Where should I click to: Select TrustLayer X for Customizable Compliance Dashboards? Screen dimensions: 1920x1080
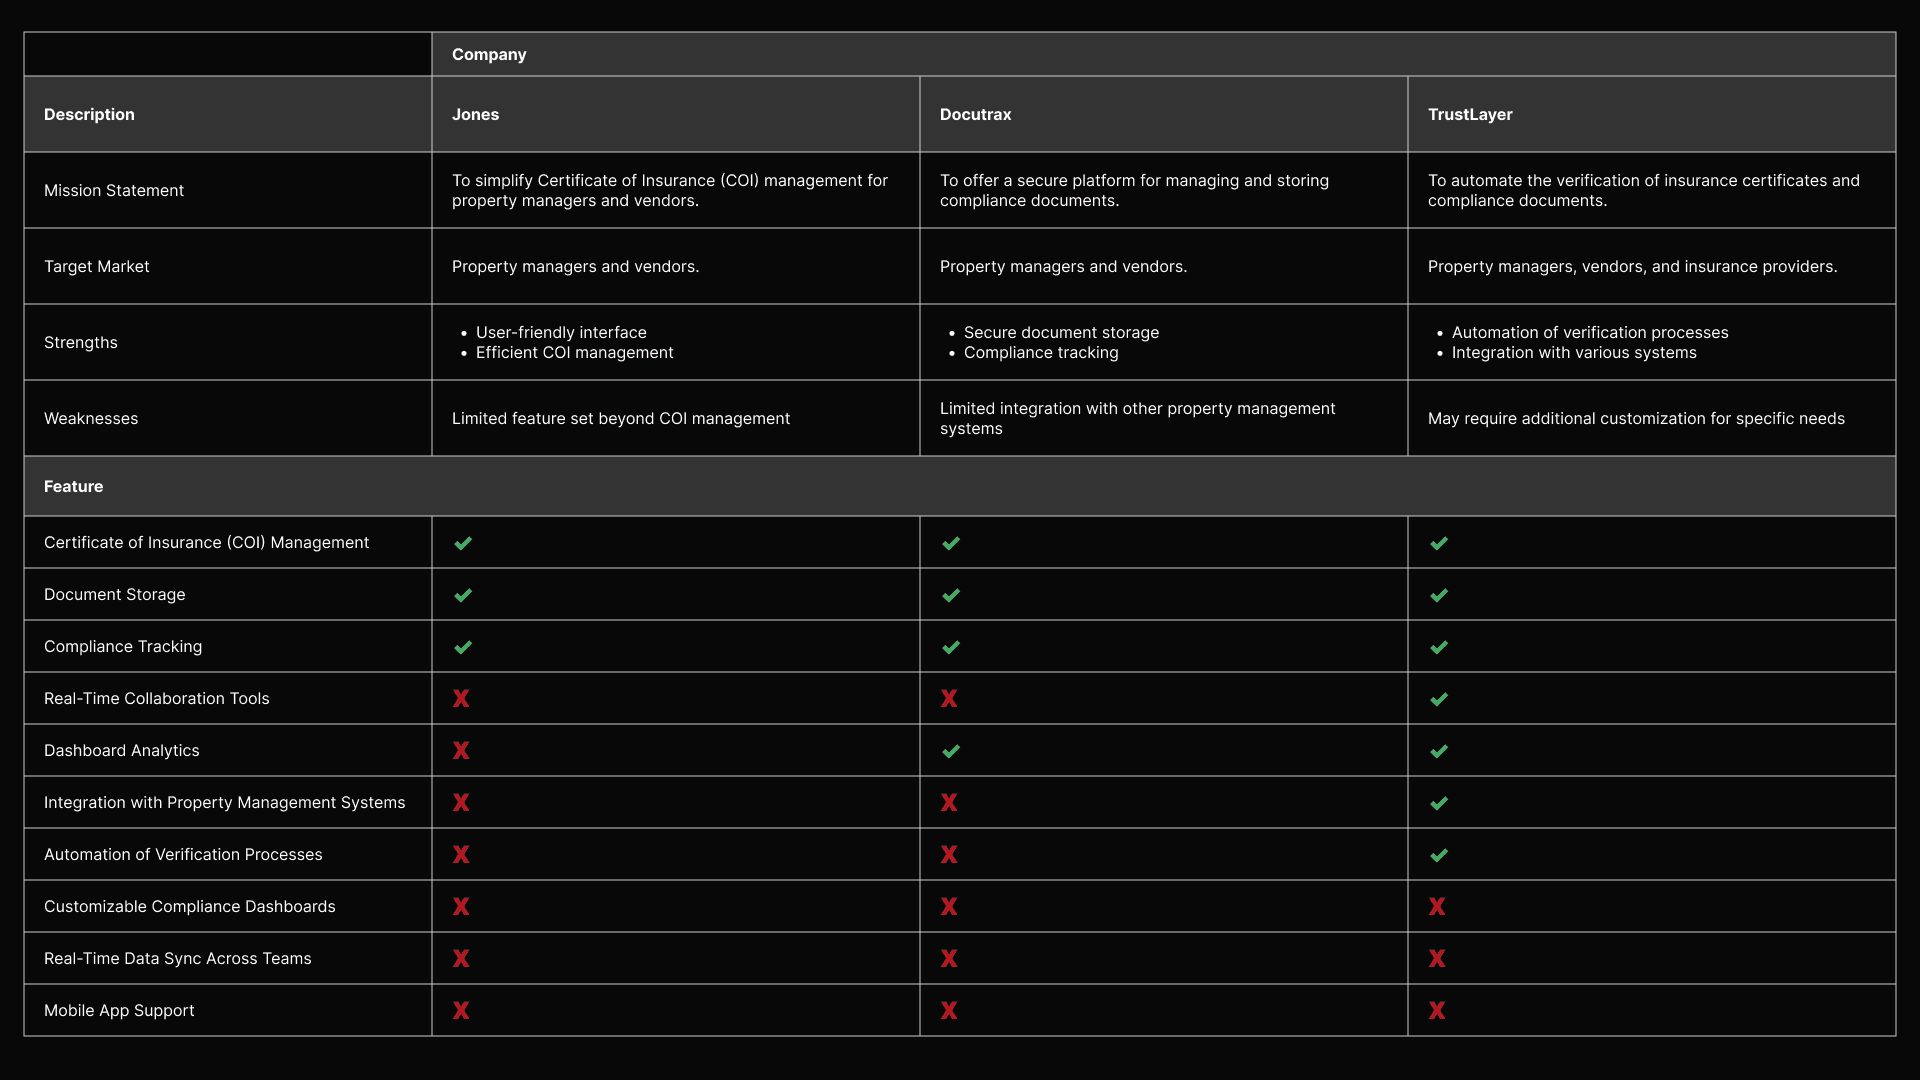[x=1437, y=906]
